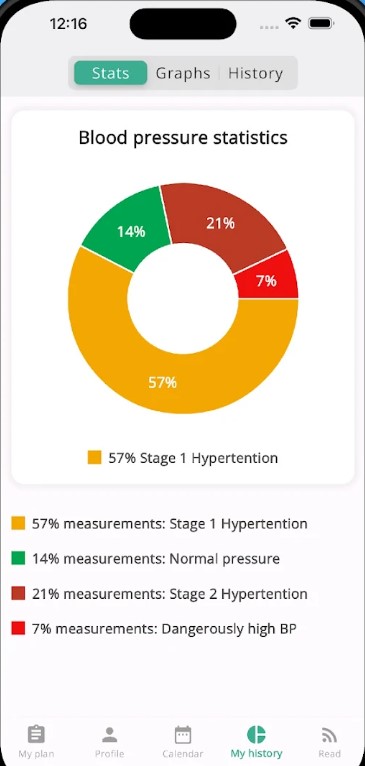
Task: Select the 14% green donut slice
Action: coord(130,230)
